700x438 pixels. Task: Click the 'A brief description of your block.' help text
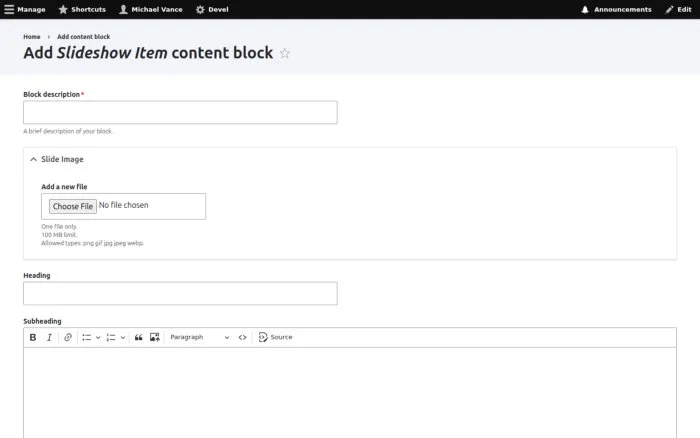(x=68, y=131)
